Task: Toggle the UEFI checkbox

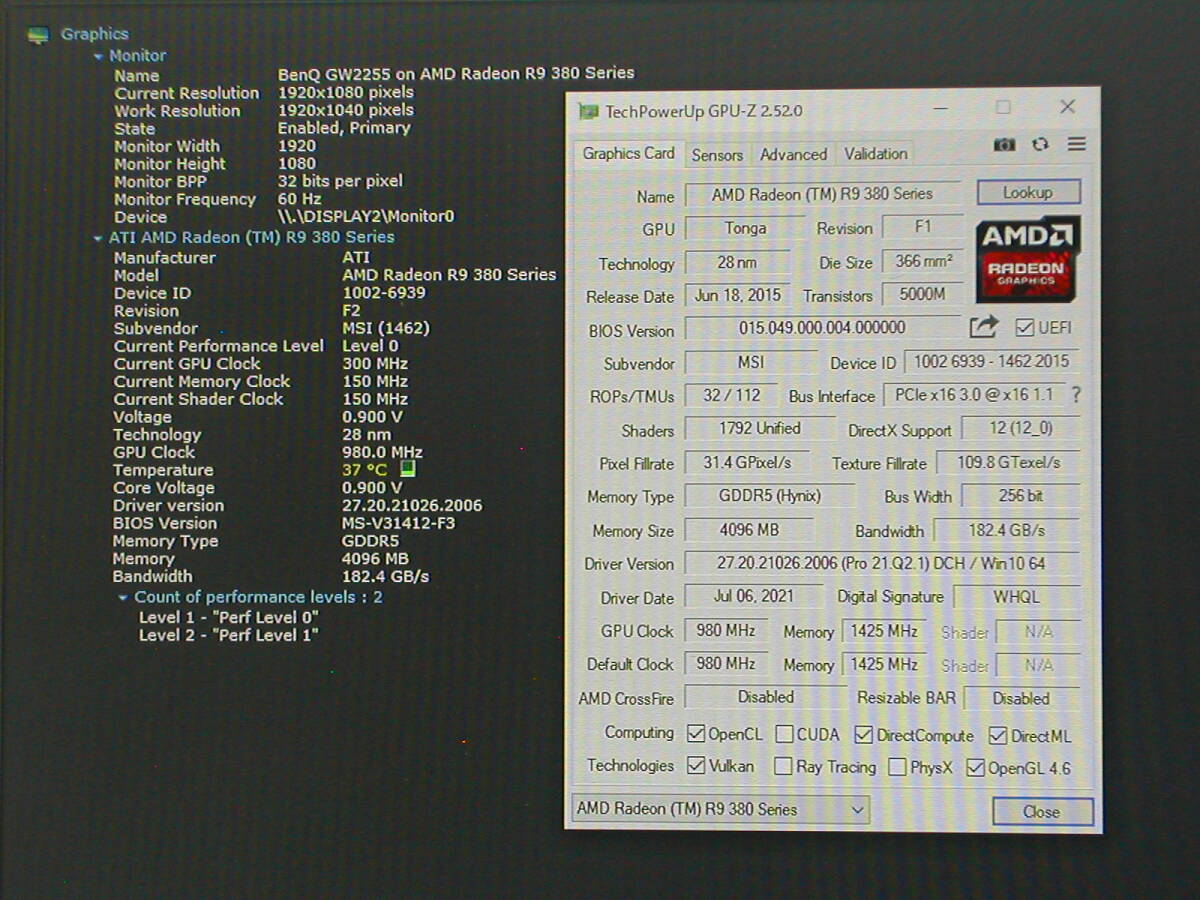Action: pos(1024,327)
